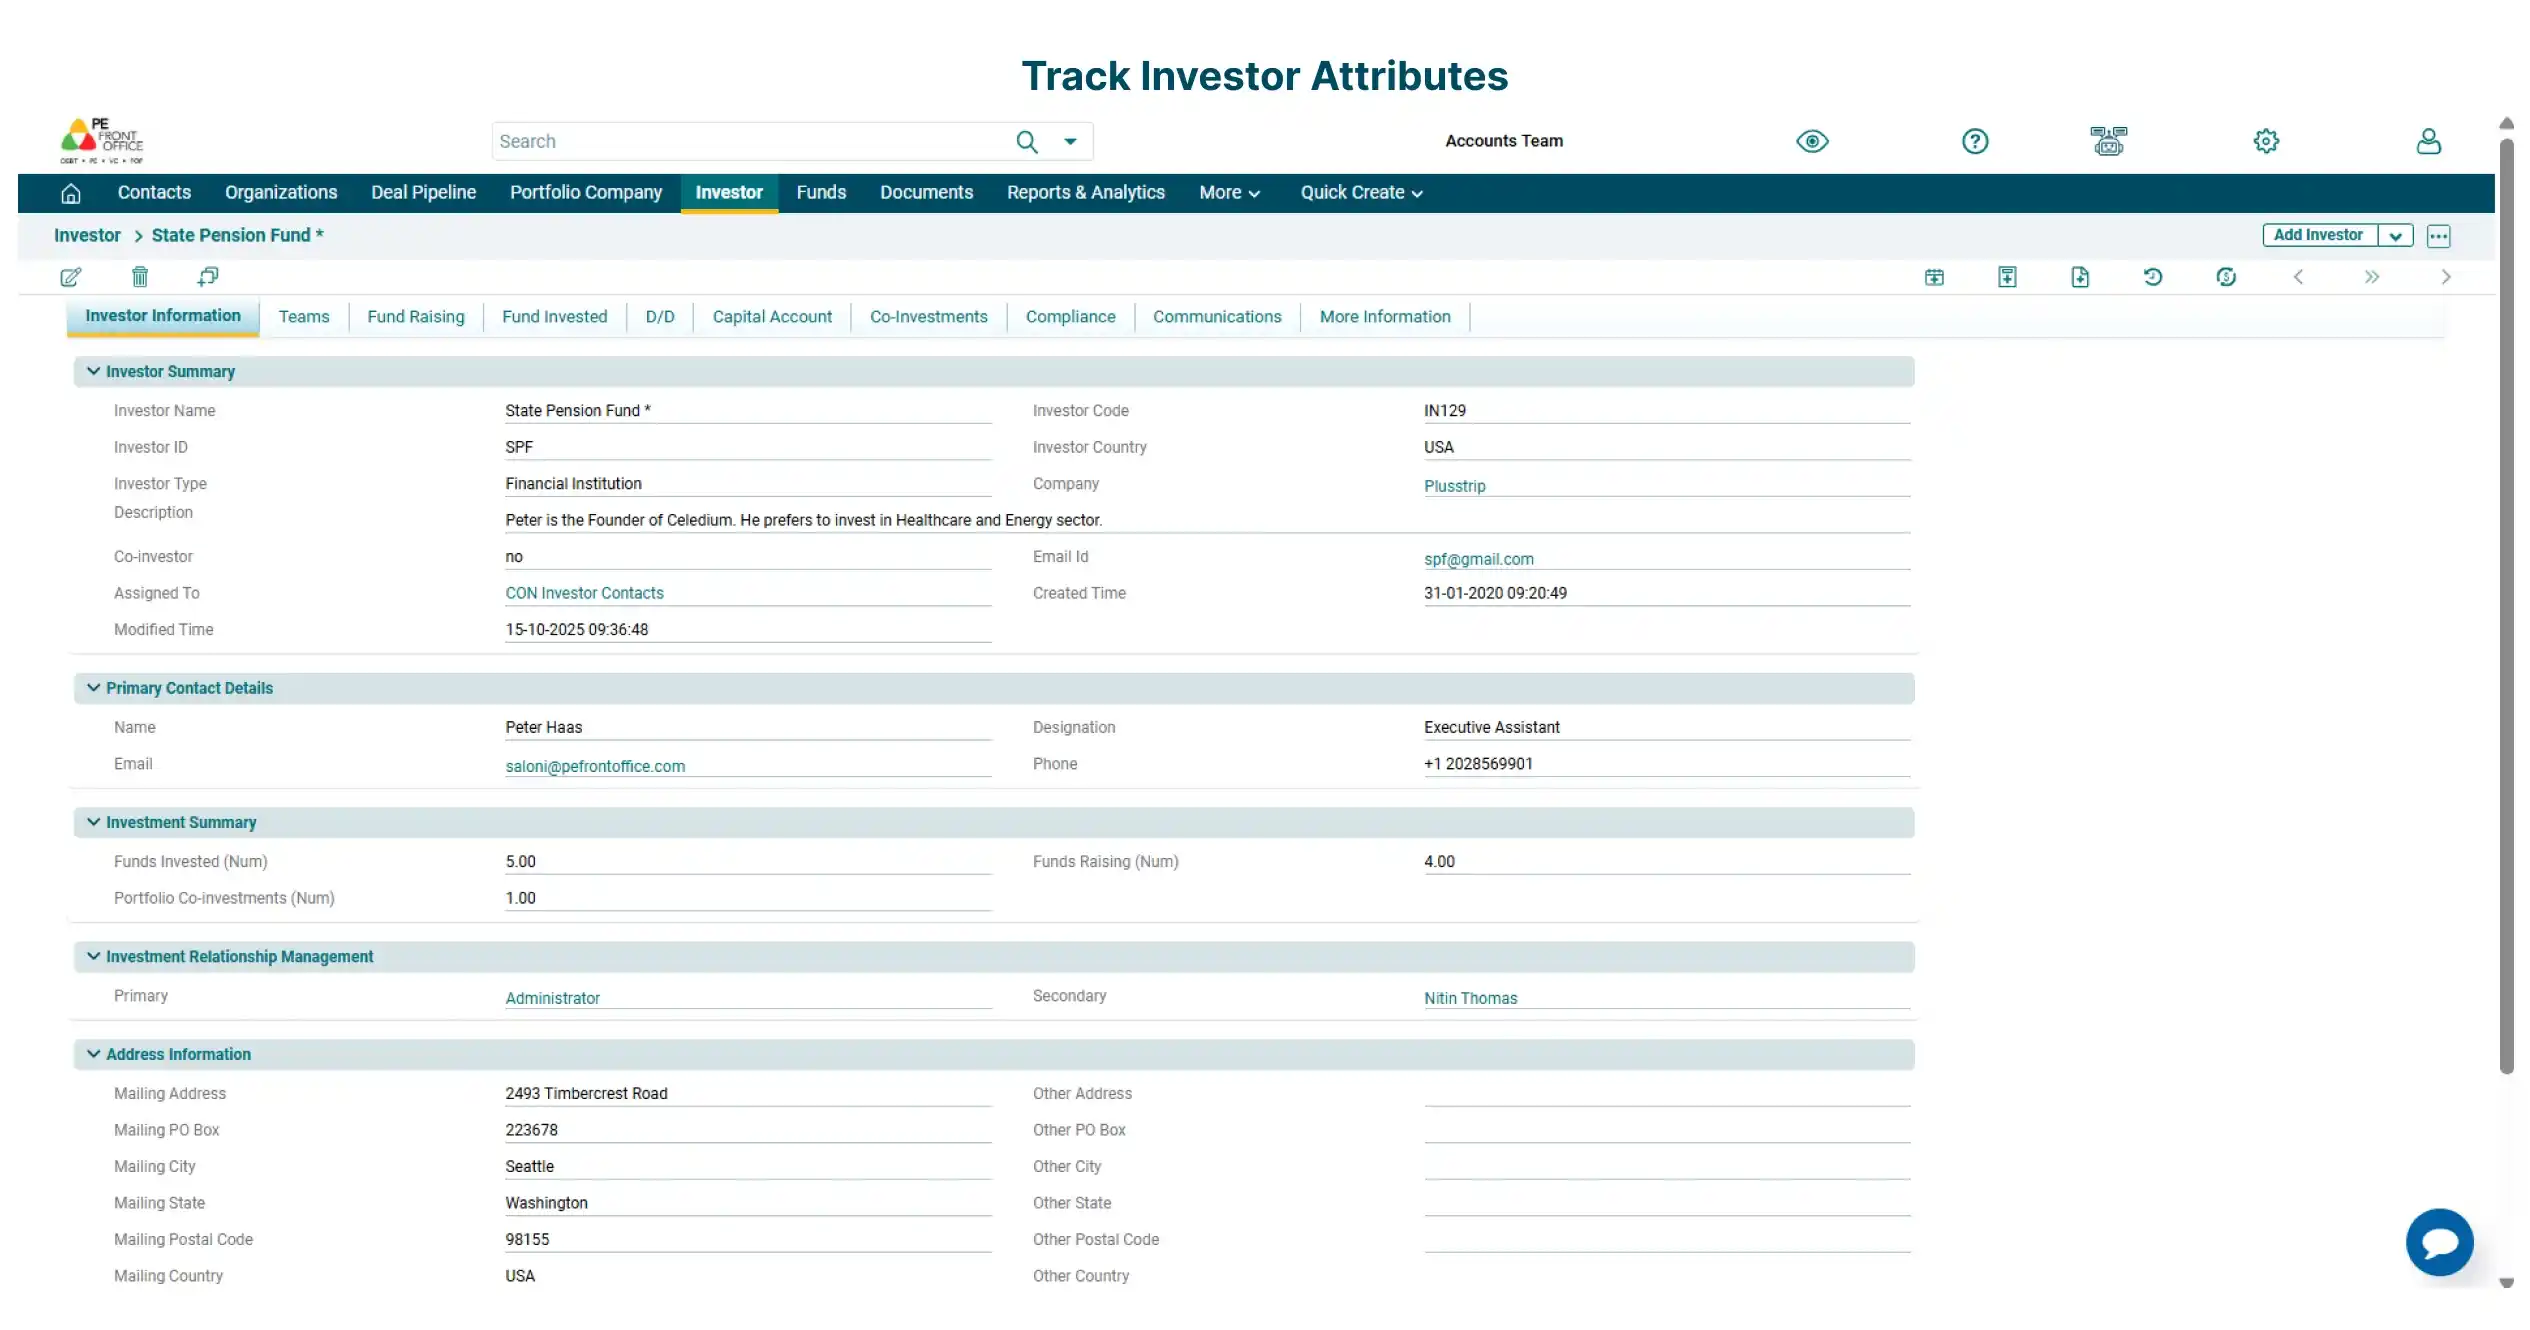Click the Delete trash icon
Viewport: 2530px width, 1330px height.
(x=140, y=277)
